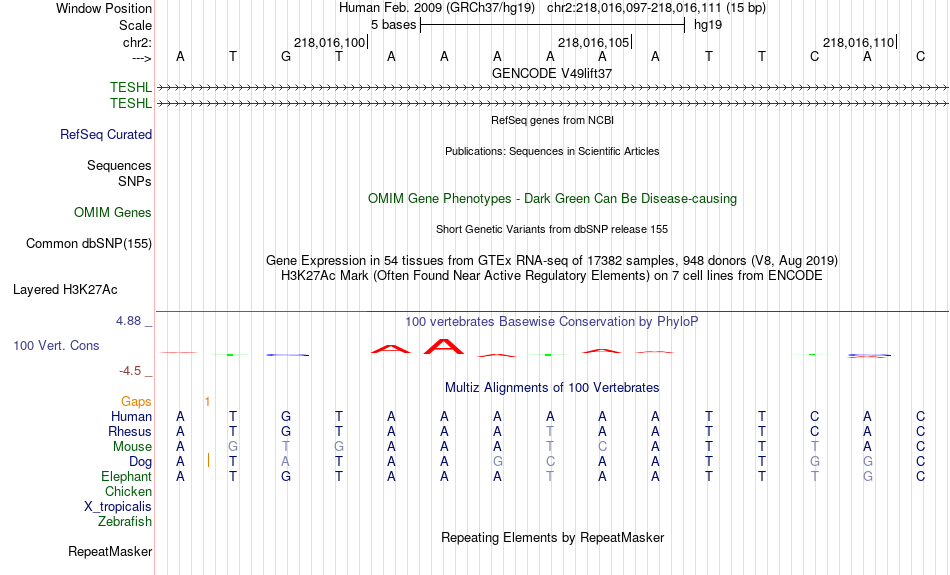
Task: Click the Layered H3K27Ac track label
Action: click(x=65, y=290)
